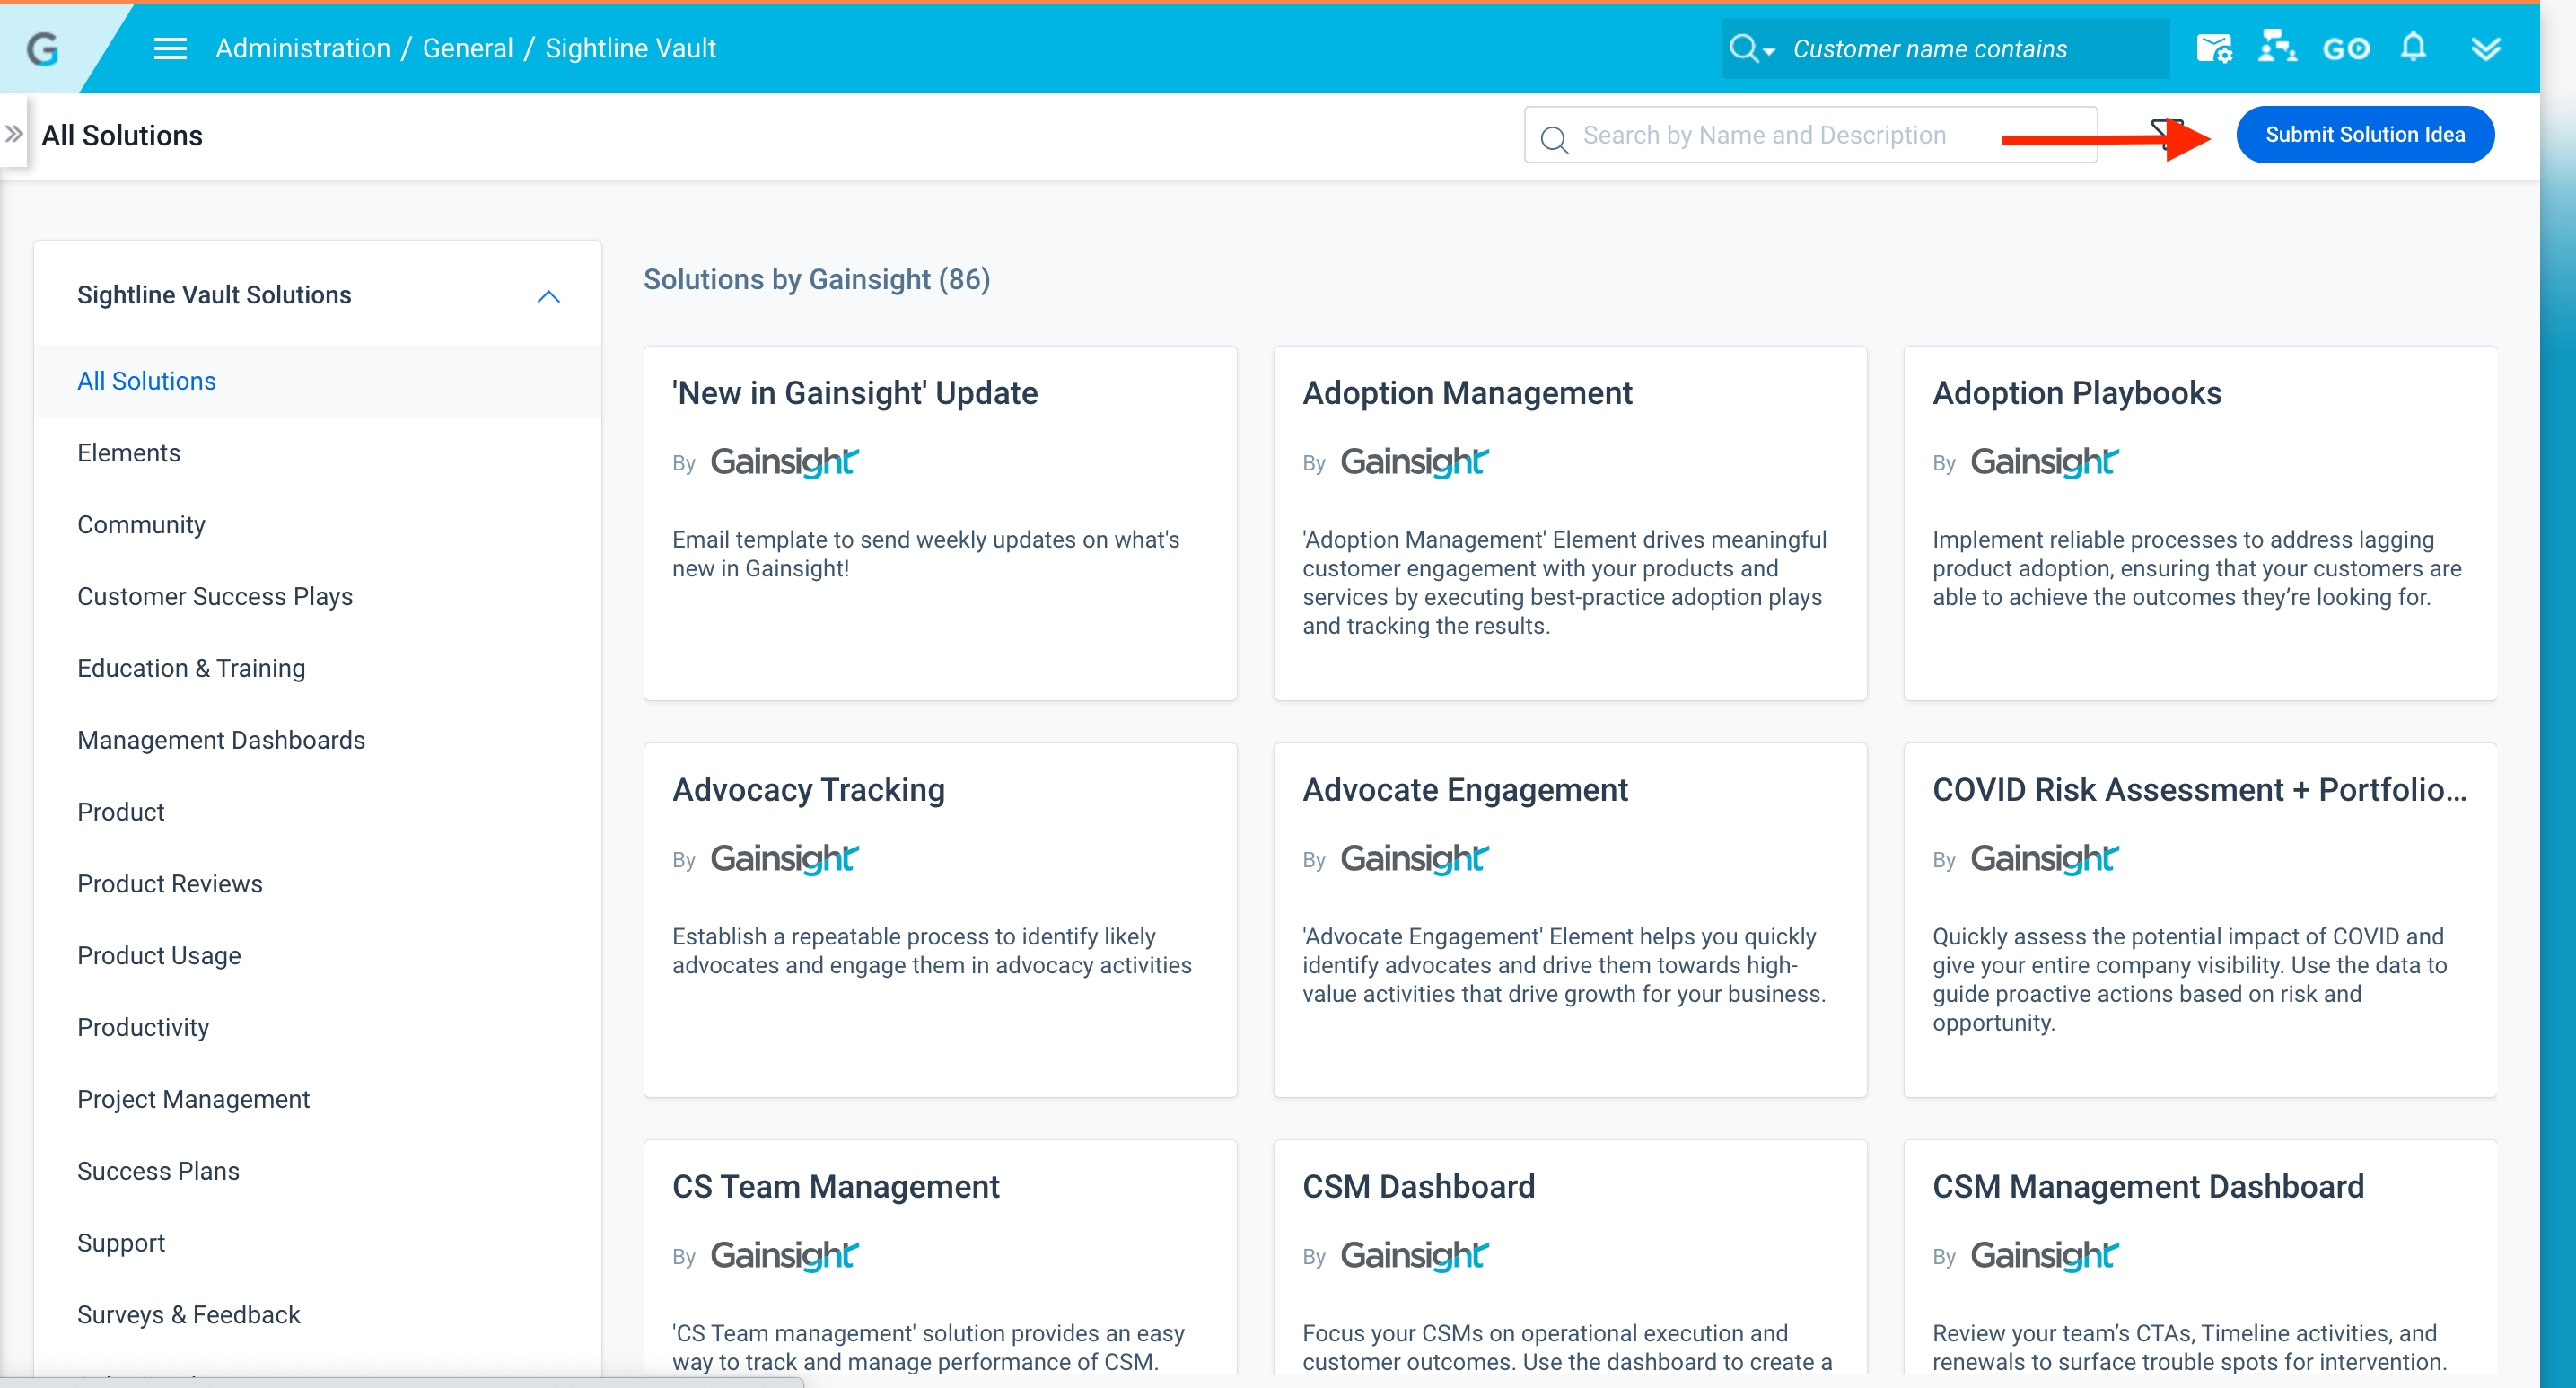
Task: Open the hamburger navigation menu
Action: tap(170, 48)
